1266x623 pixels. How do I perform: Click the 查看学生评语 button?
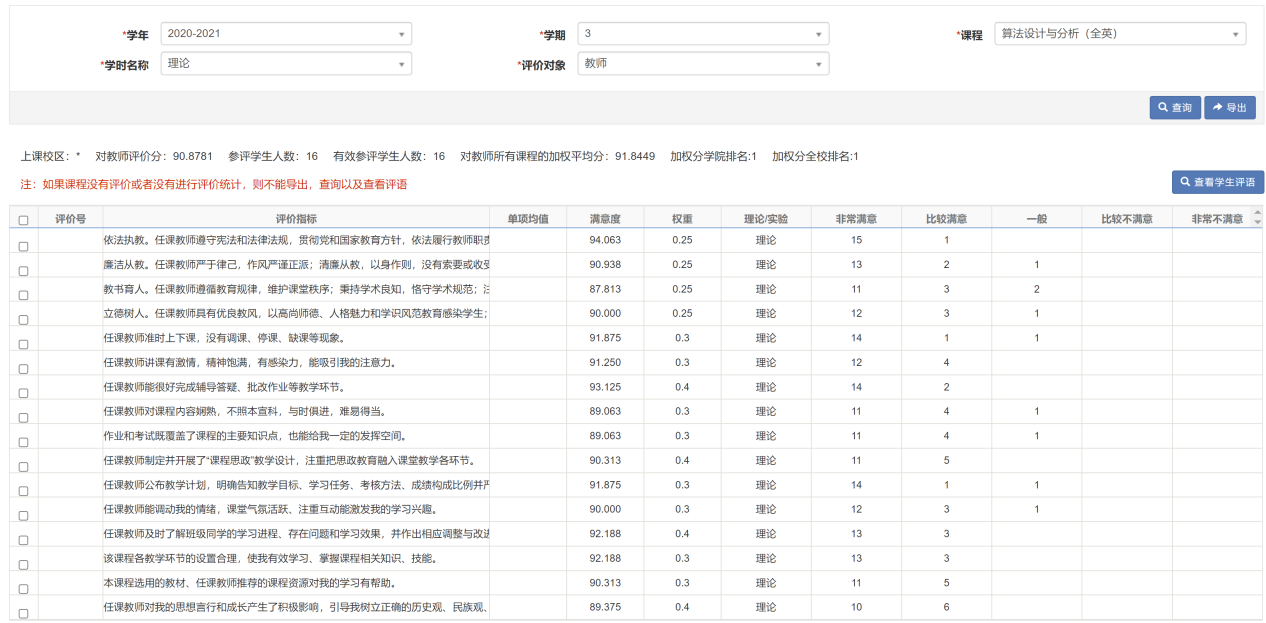click(x=1217, y=182)
